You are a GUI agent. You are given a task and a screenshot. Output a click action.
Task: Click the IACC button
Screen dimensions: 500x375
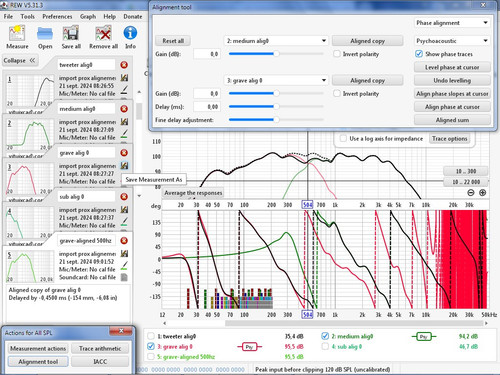click(x=100, y=361)
